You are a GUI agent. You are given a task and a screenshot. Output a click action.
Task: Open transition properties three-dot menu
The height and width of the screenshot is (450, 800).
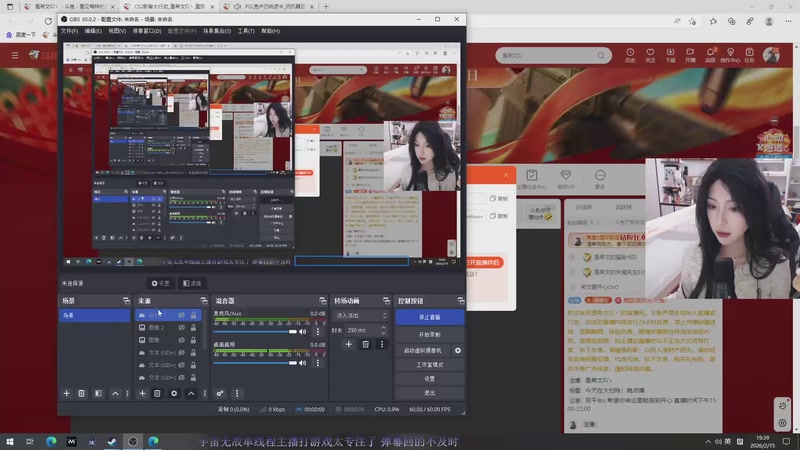pyautogui.click(x=382, y=344)
